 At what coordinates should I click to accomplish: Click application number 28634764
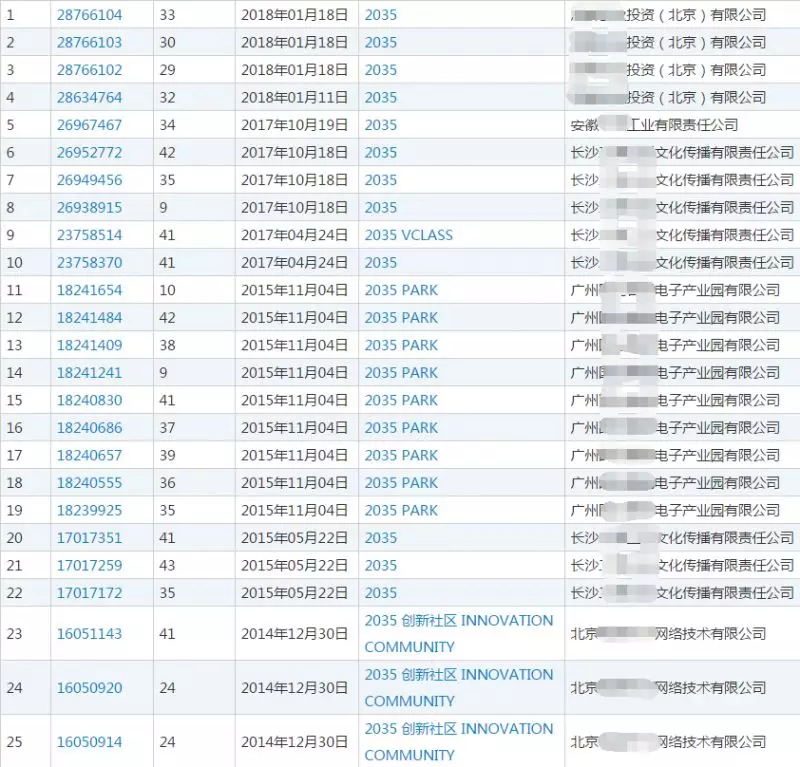click(x=89, y=97)
